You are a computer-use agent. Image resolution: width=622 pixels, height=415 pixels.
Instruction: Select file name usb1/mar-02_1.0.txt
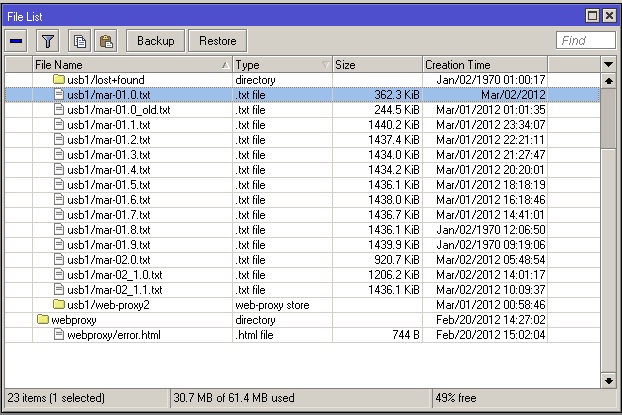tap(115, 275)
